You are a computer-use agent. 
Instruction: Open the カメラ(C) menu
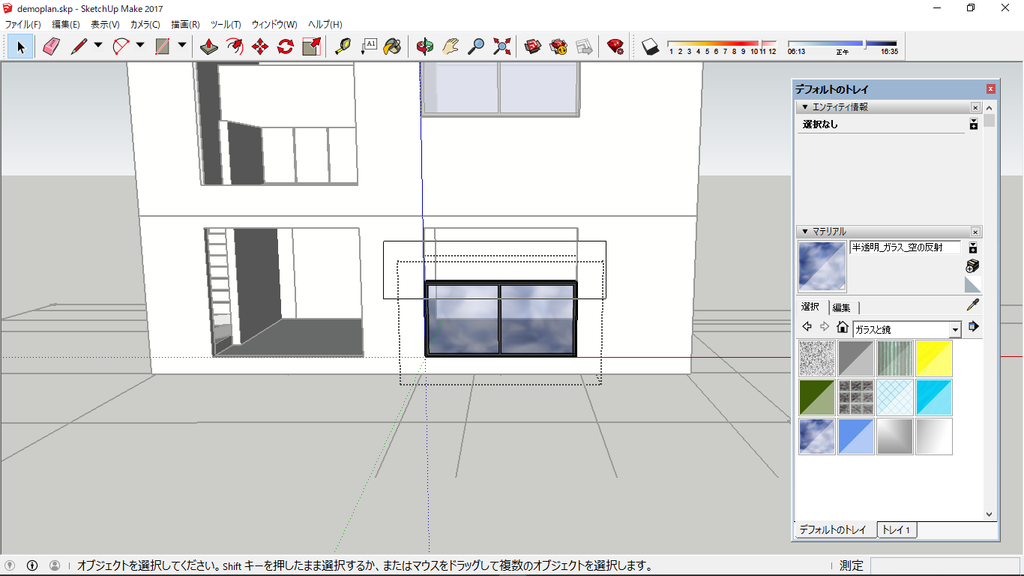(x=145, y=24)
